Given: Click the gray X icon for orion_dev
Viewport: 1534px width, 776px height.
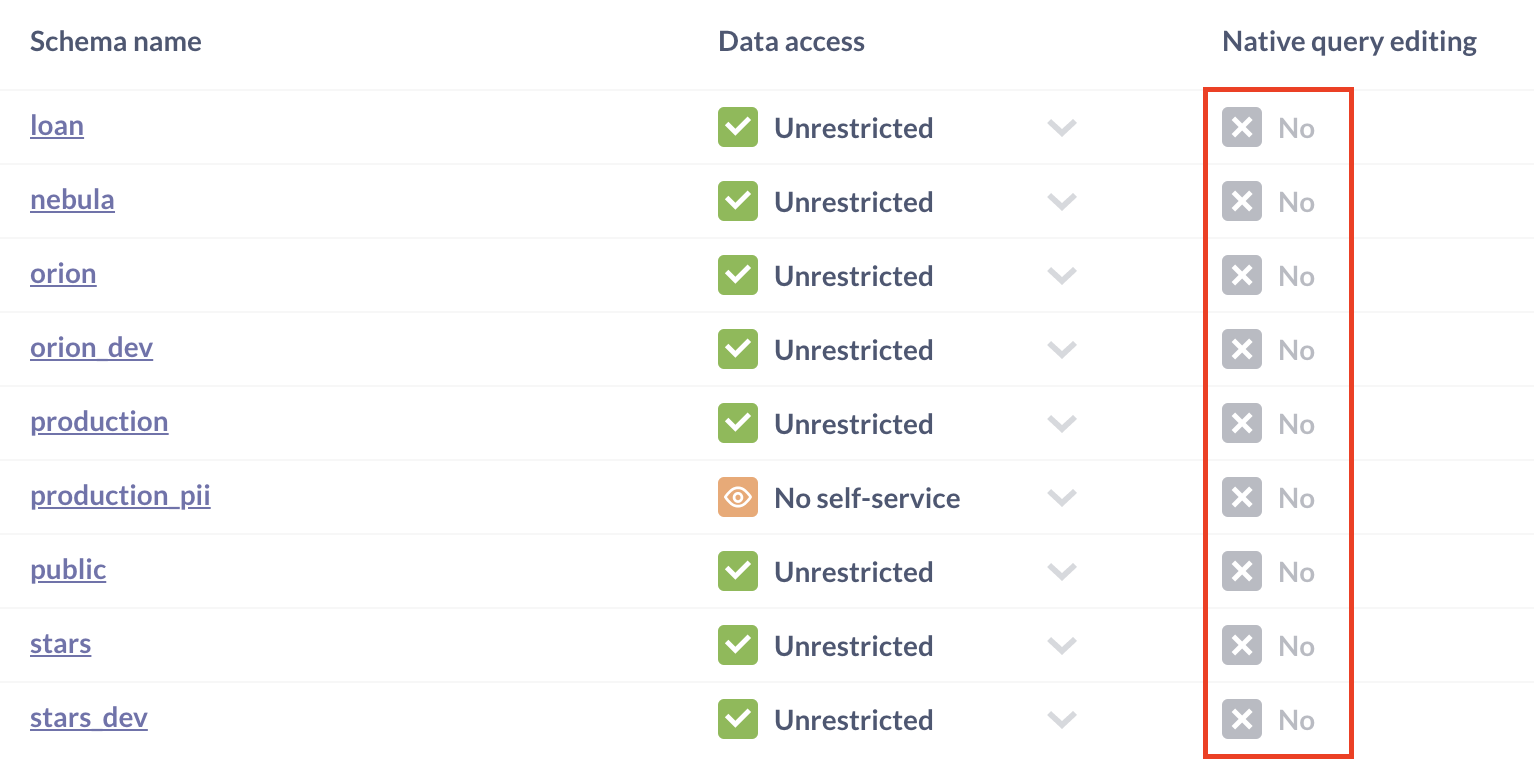Looking at the screenshot, I should (1242, 350).
